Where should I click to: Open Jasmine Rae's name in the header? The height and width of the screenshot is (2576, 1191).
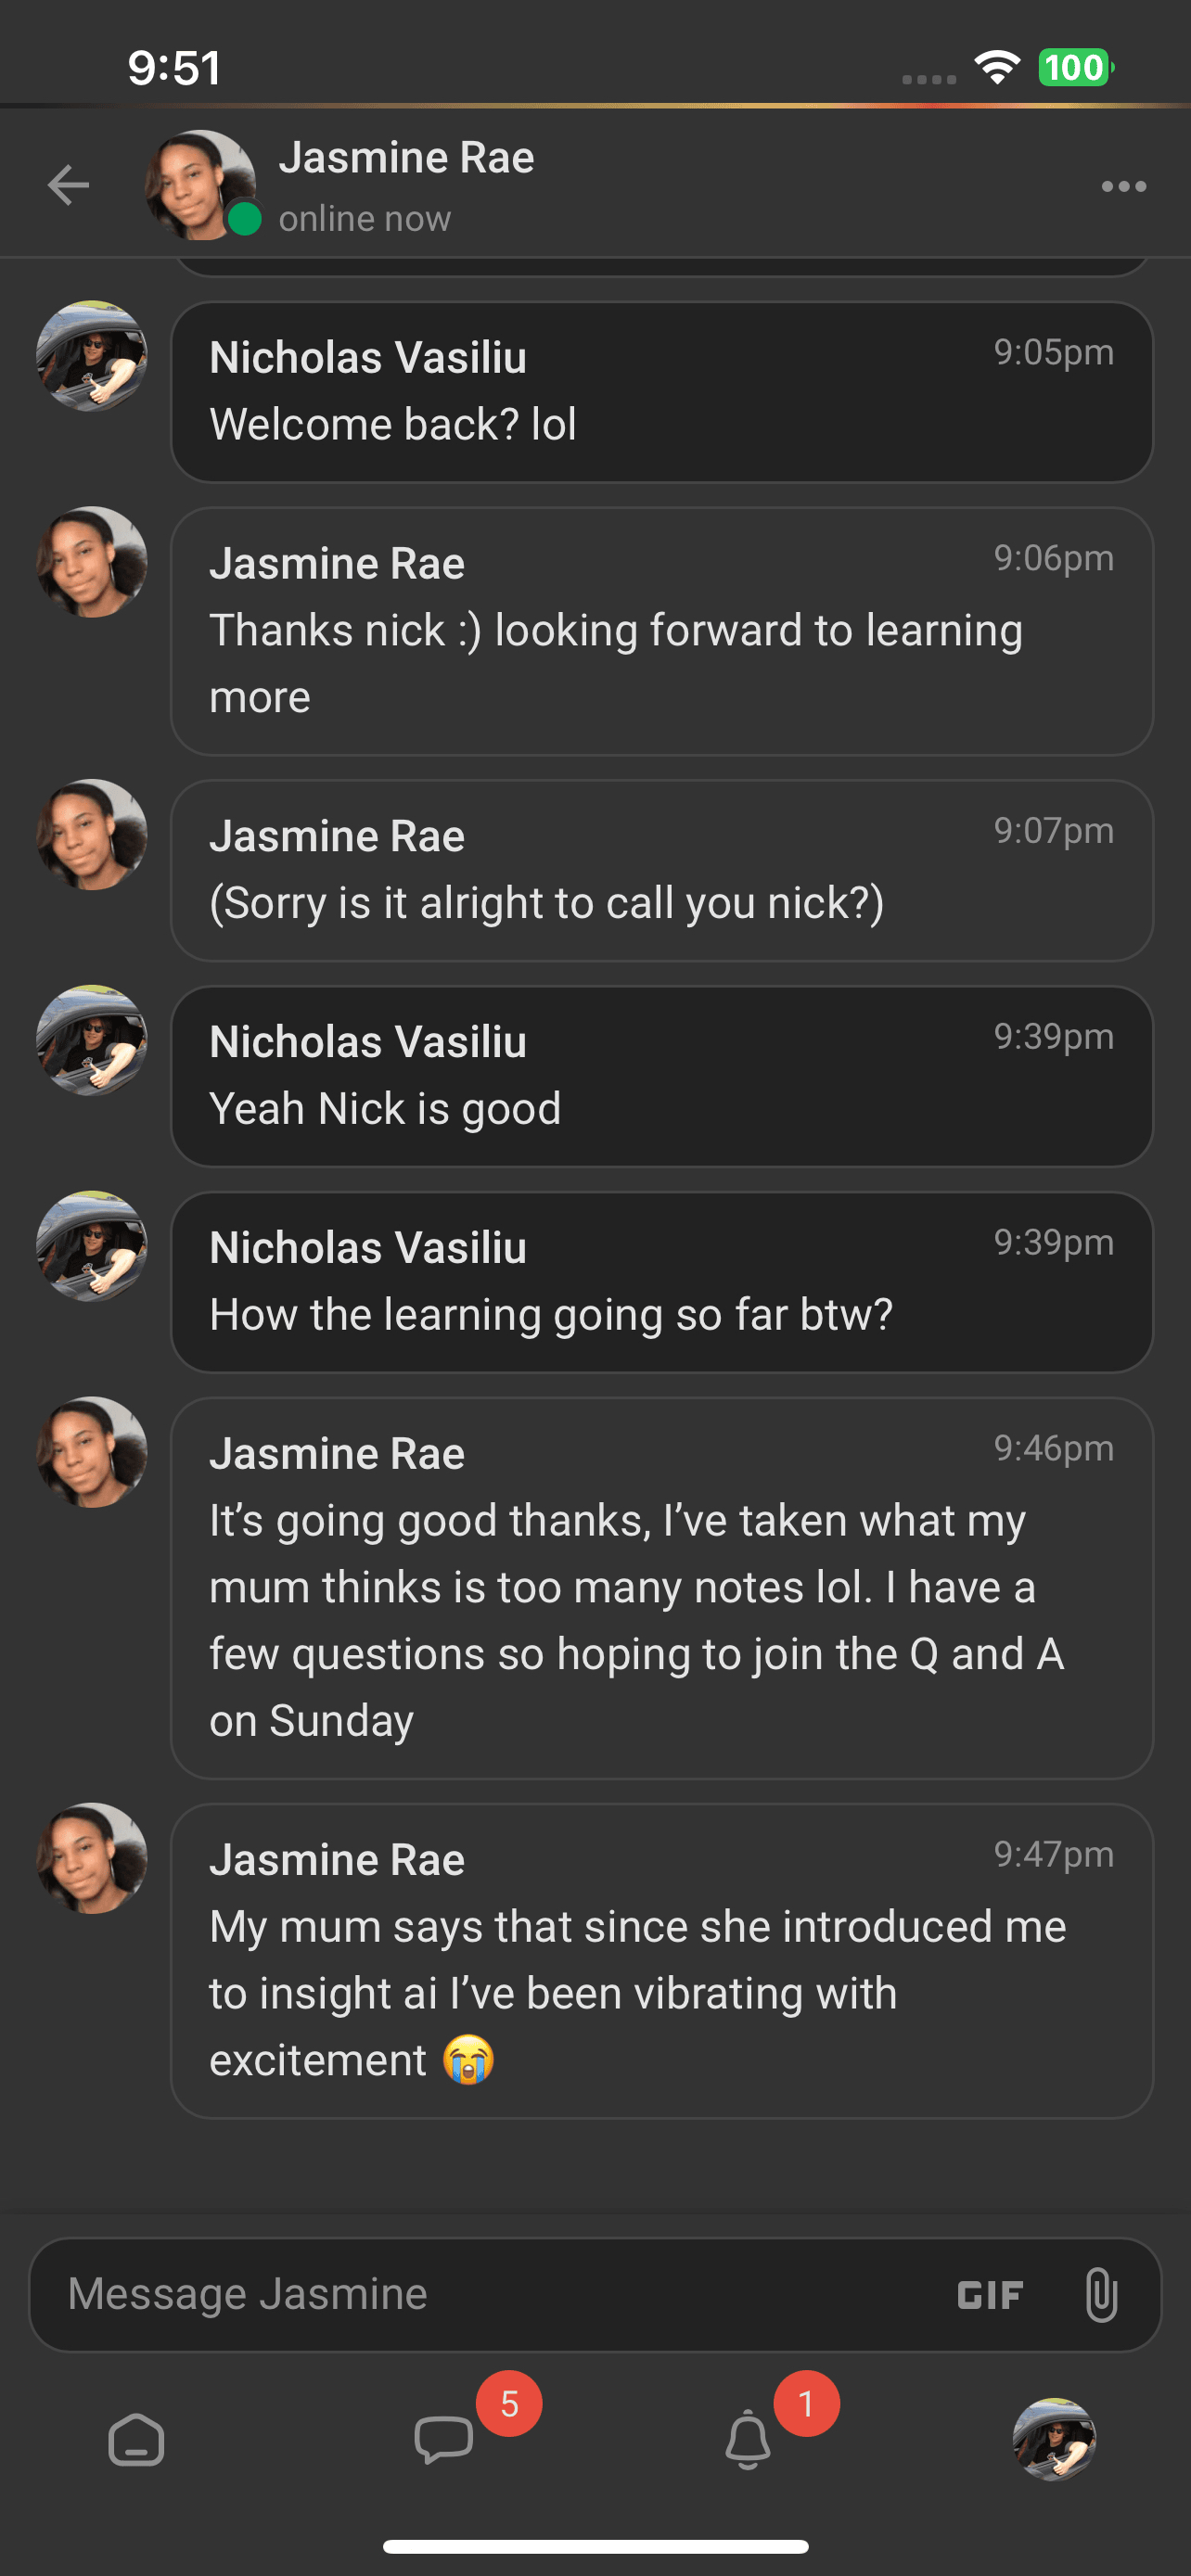406,158
